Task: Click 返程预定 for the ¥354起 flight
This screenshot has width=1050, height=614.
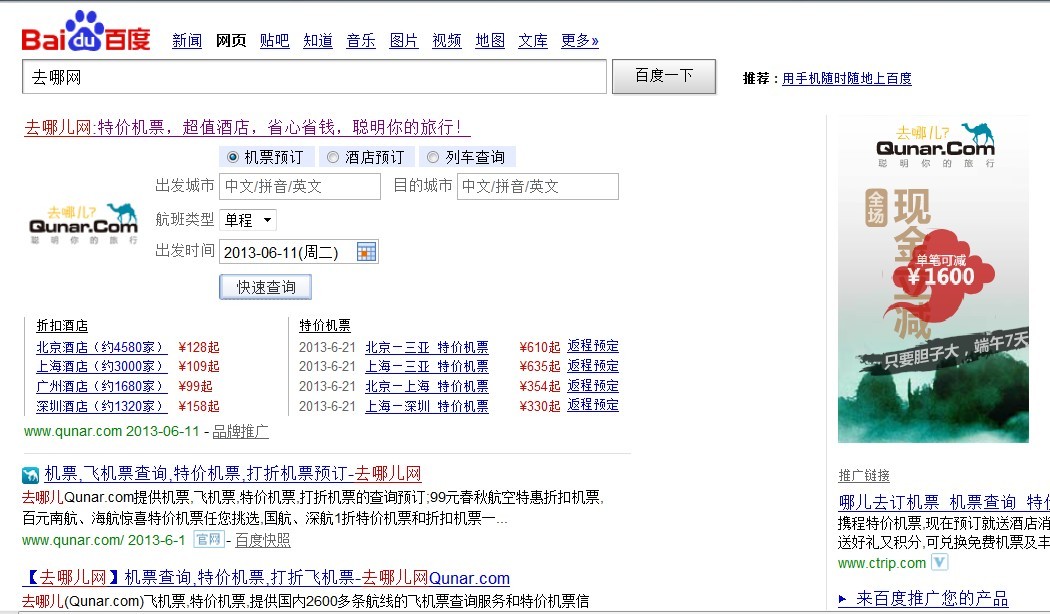Action: click(x=593, y=386)
